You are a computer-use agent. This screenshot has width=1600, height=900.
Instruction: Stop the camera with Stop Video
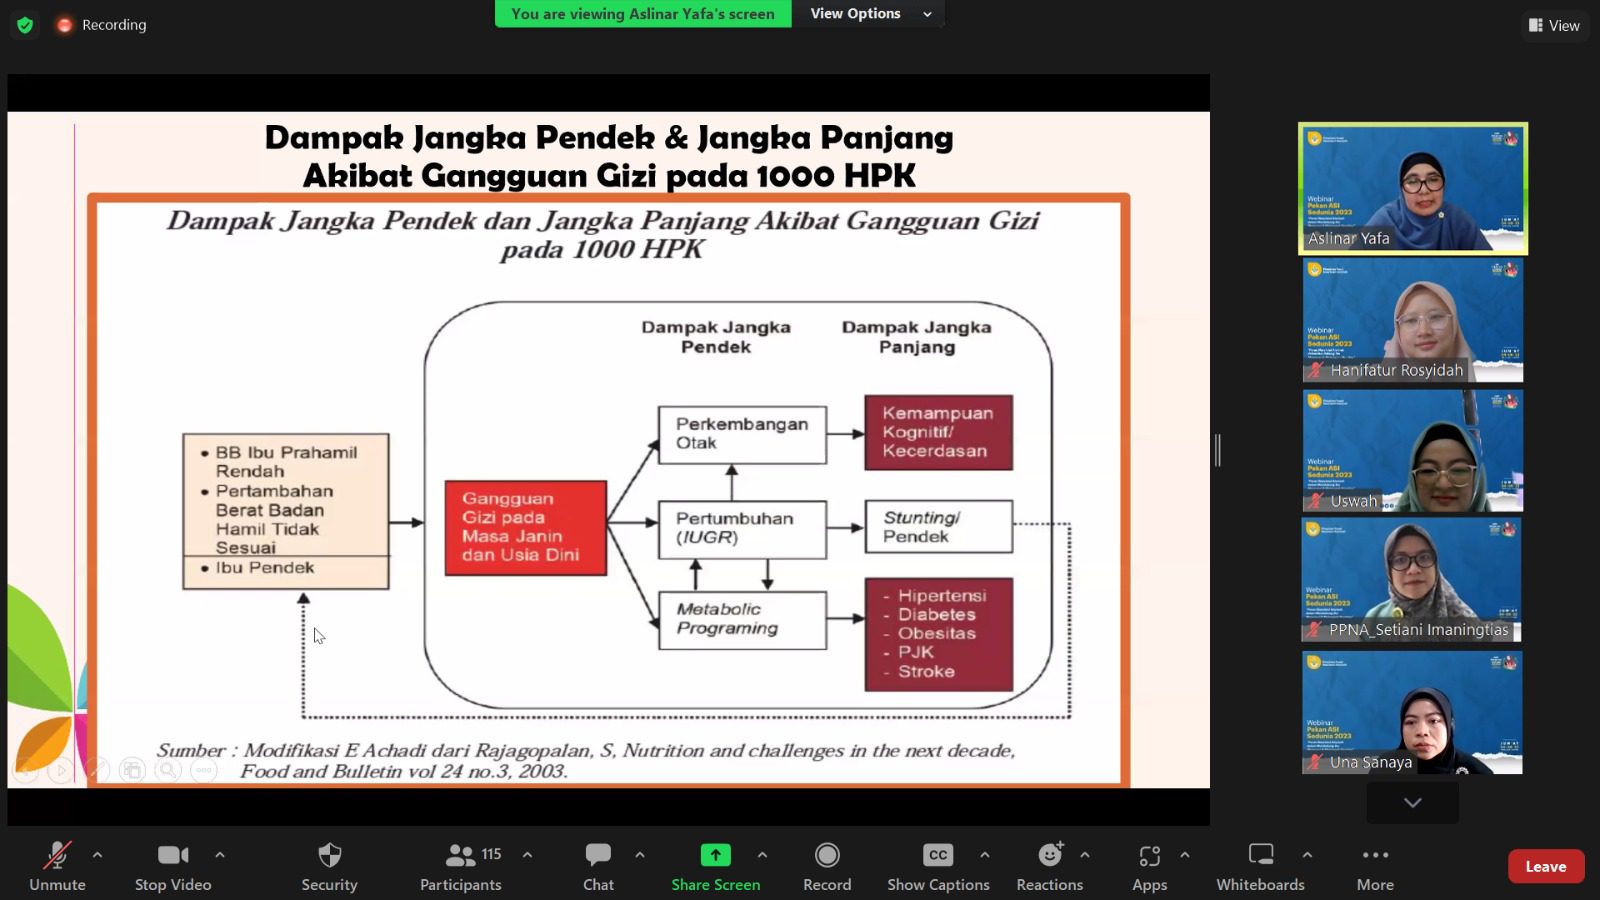(x=173, y=866)
